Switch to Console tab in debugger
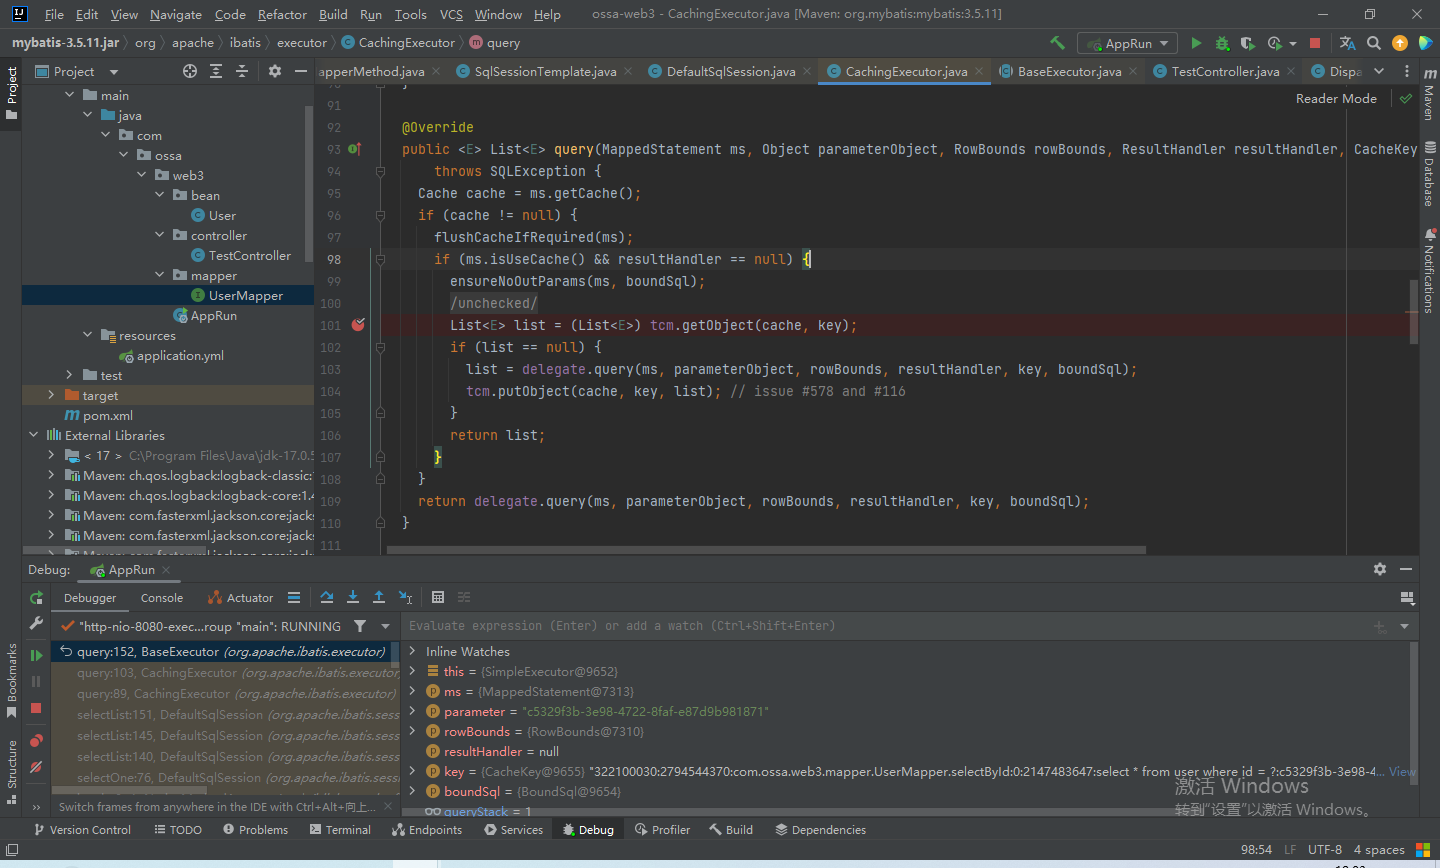 (x=161, y=598)
